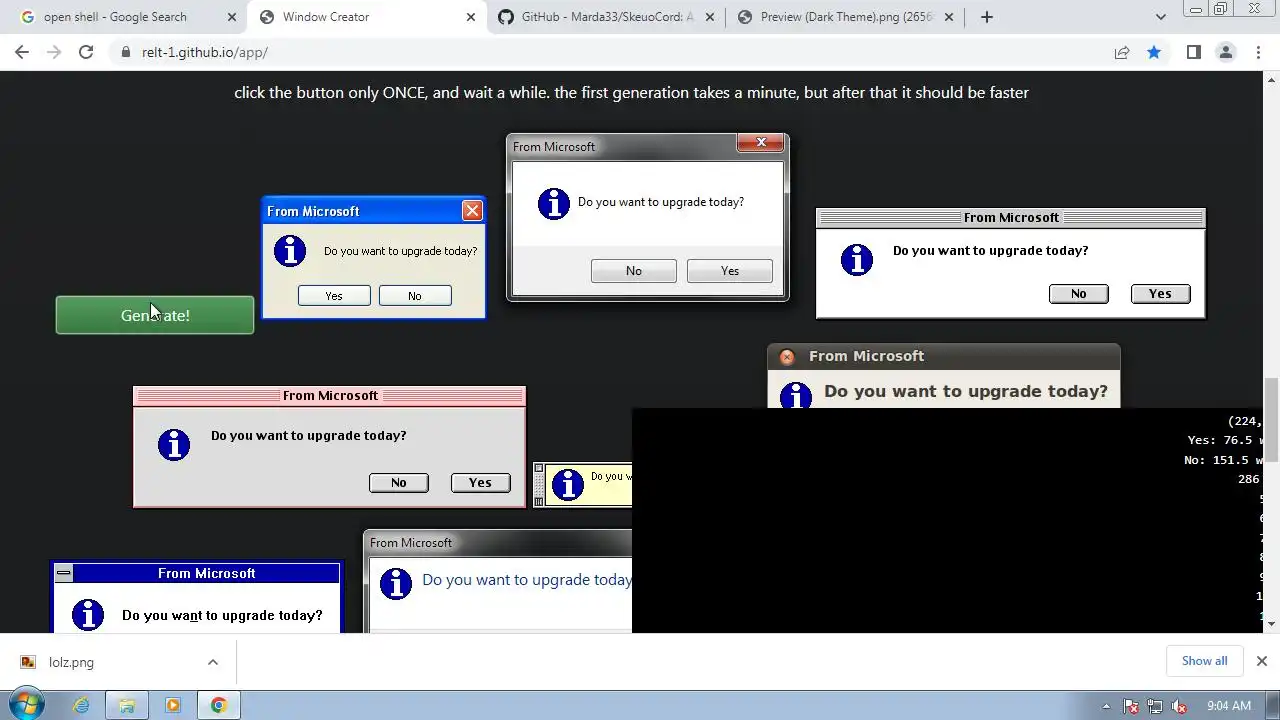Click the info icon in the white striped-title dialog
The width and height of the screenshot is (1280, 720).
(x=857, y=260)
